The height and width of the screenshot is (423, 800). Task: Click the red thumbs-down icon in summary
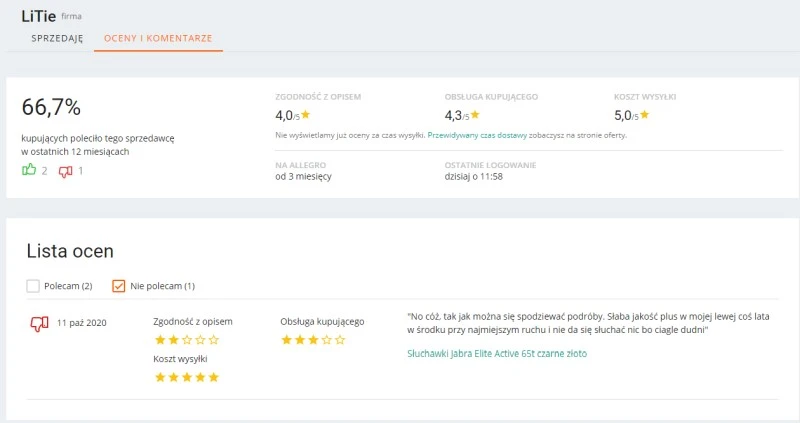(66, 171)
